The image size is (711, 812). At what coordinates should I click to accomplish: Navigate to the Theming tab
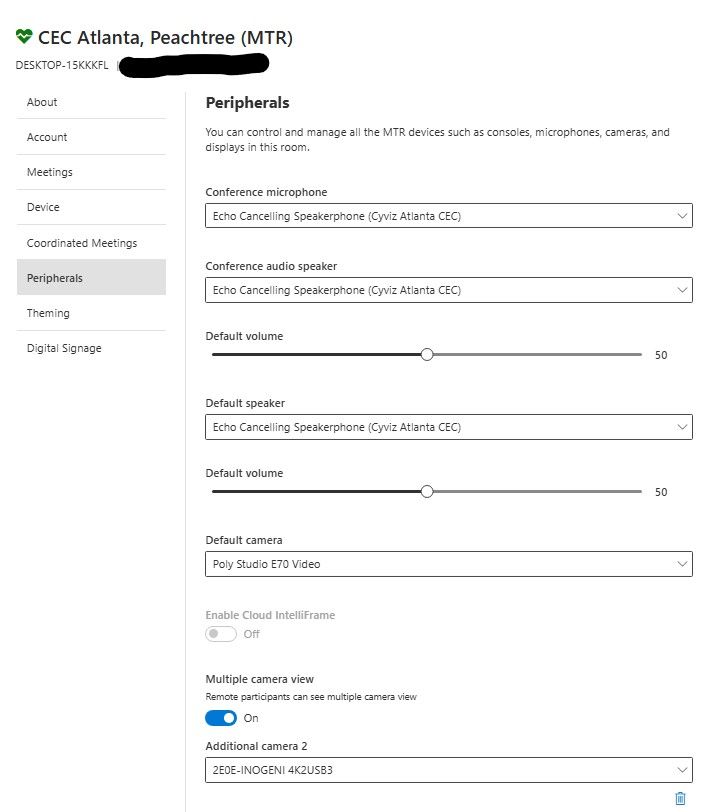pyautogui.click(x=48, y=313)
